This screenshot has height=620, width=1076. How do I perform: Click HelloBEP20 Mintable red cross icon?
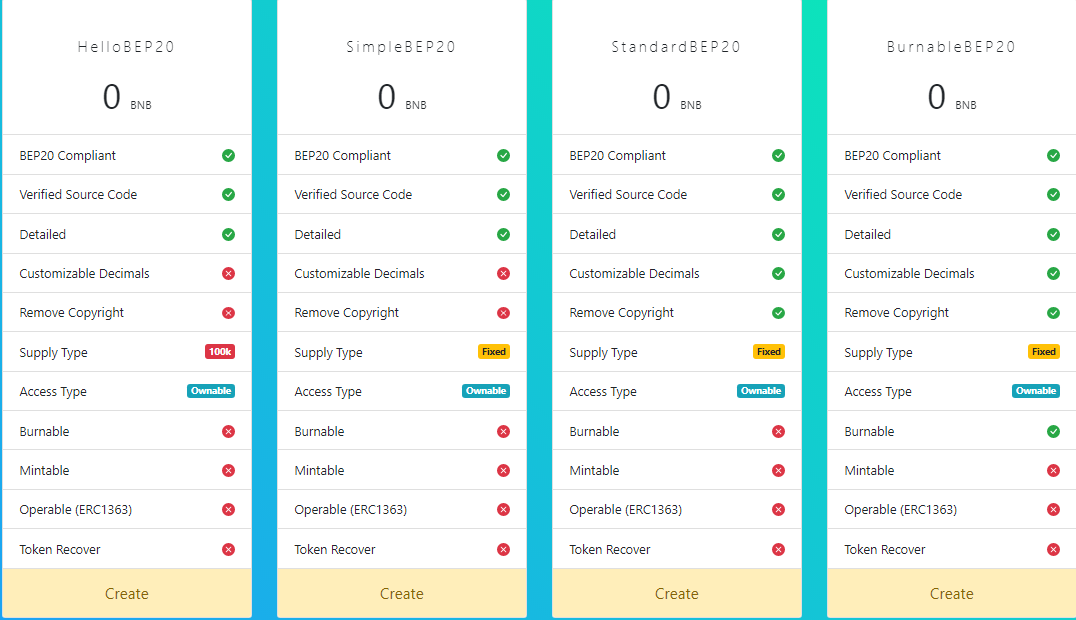tap(229, 470)
